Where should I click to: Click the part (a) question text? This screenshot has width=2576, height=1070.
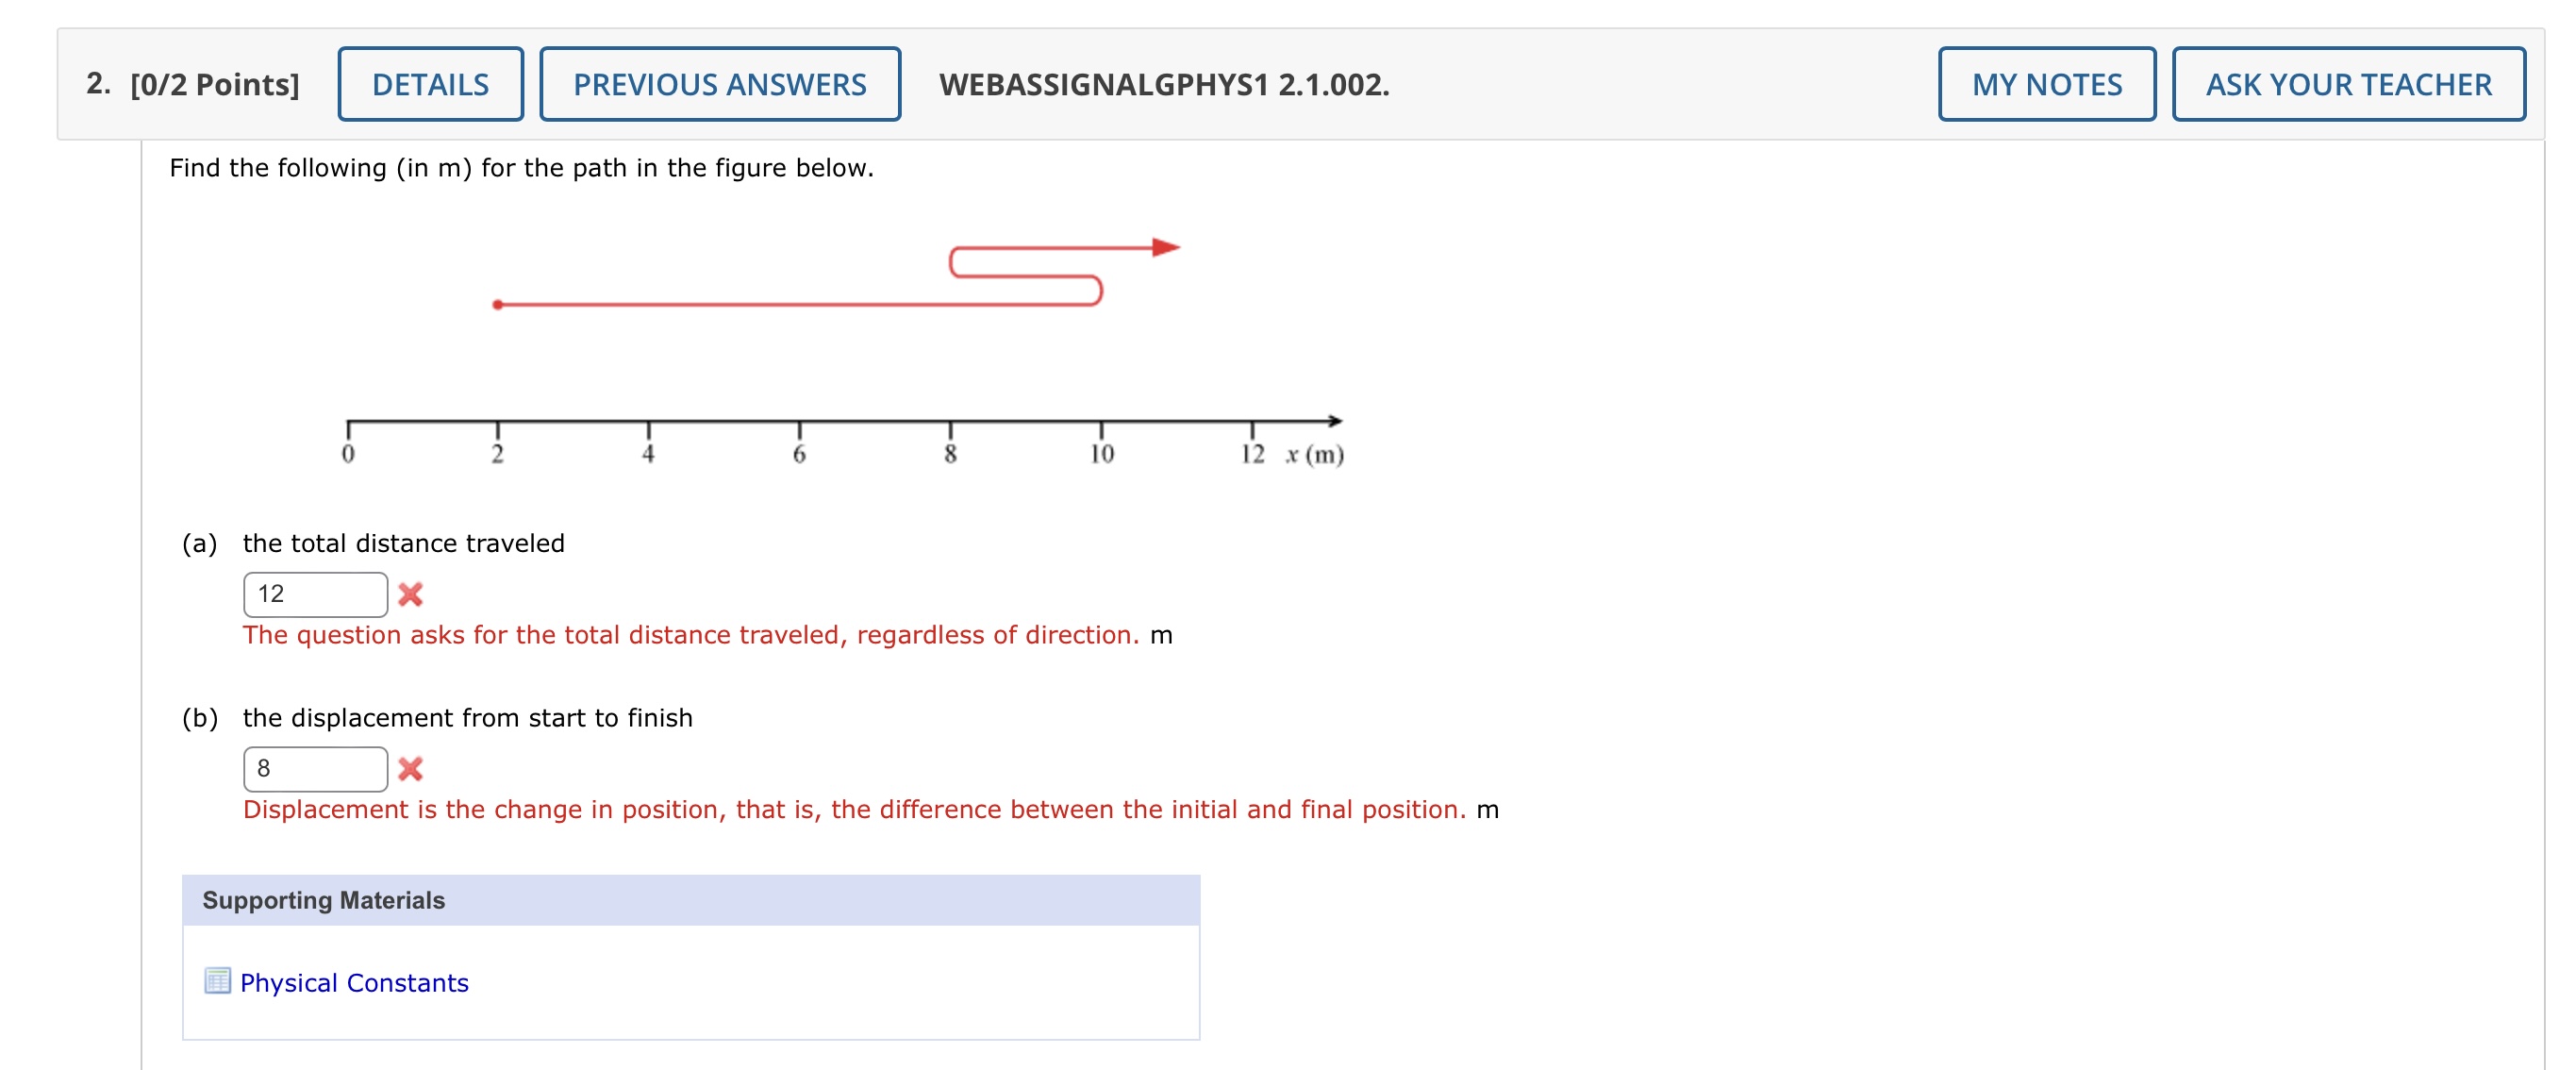pos(404,542)
